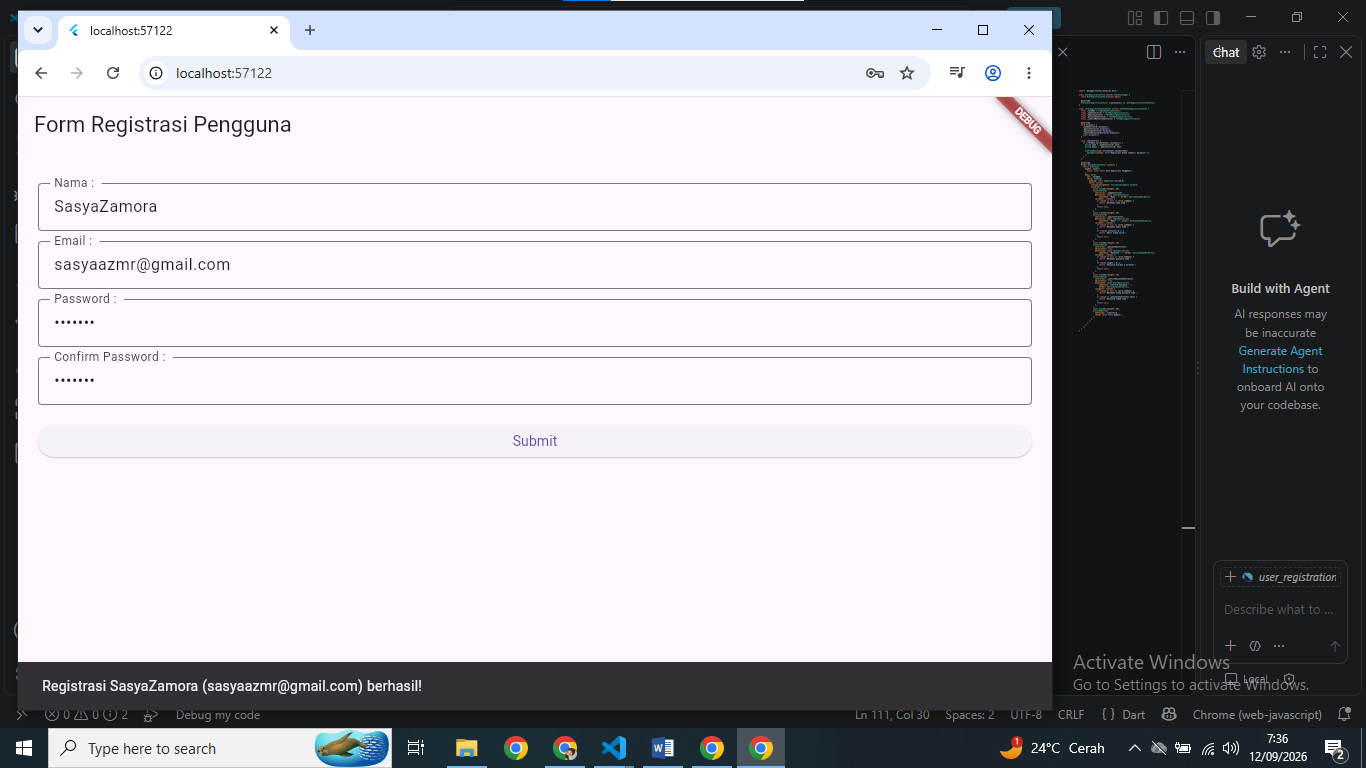The width and height of the screenshot is (1366, 768).
Task: Open Chrome password manager key icon
Action: 875,73
